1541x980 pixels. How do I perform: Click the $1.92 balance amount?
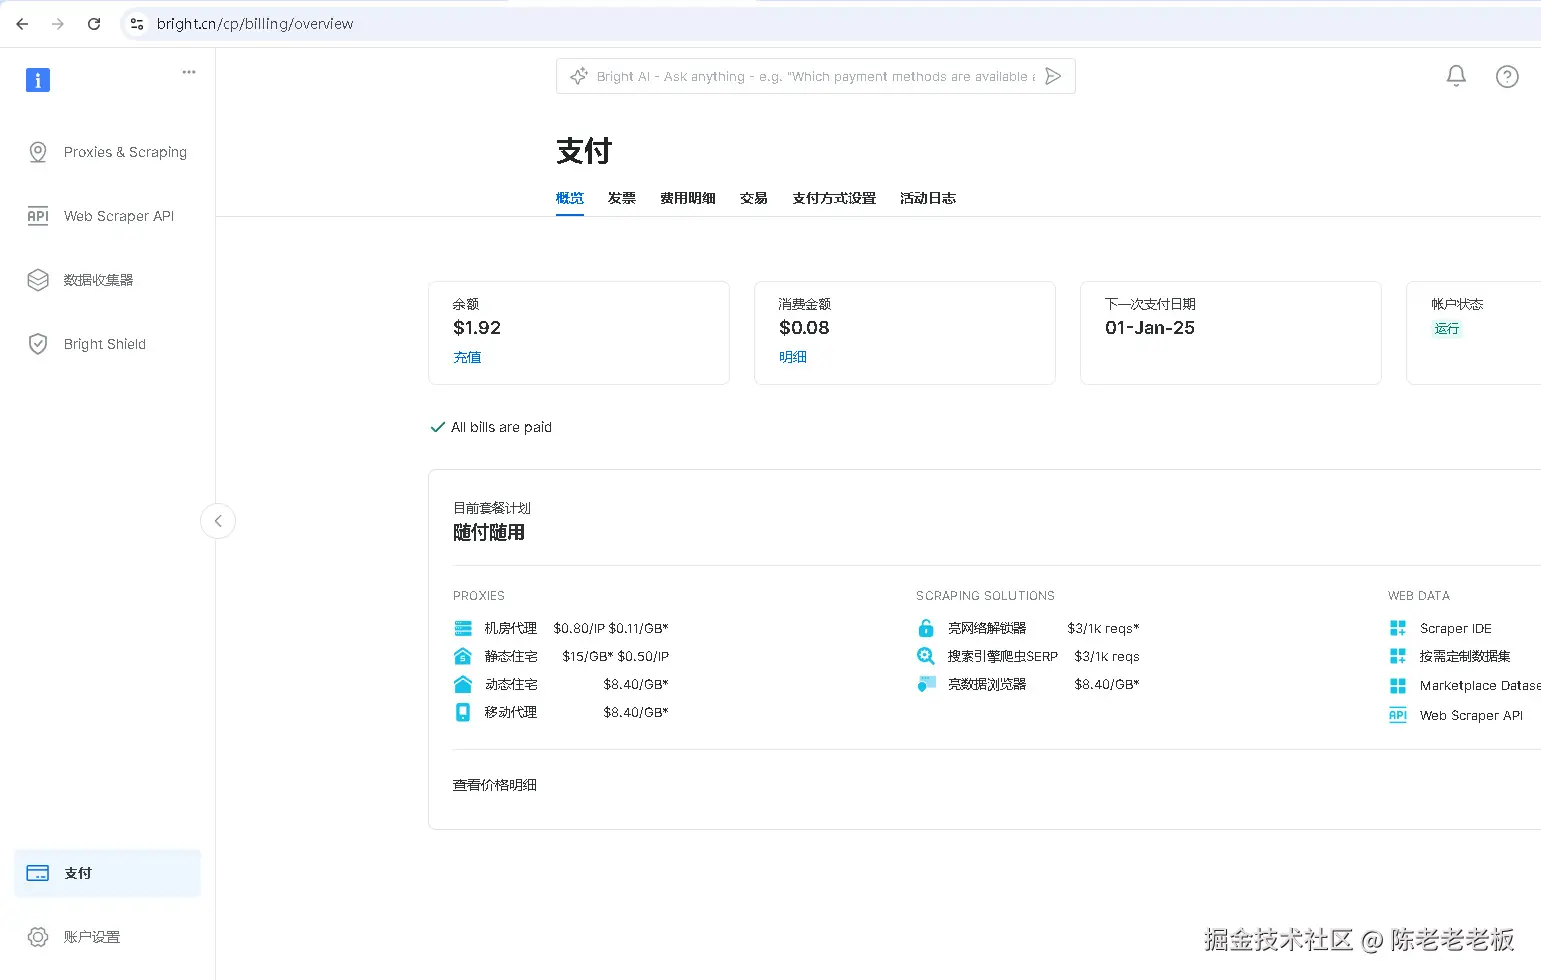pos(477,328)
